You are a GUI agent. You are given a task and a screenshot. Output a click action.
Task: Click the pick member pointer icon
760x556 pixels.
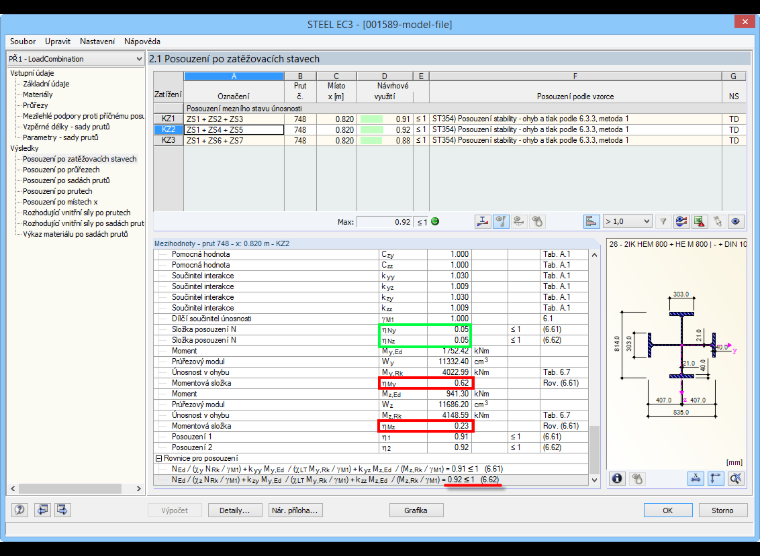pos(717,222)
